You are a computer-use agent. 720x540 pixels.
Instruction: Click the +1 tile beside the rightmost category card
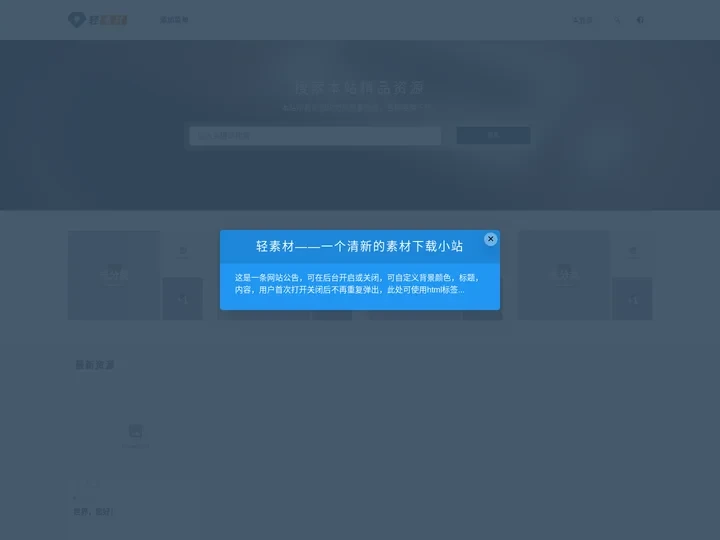click(x=632, y=299)
